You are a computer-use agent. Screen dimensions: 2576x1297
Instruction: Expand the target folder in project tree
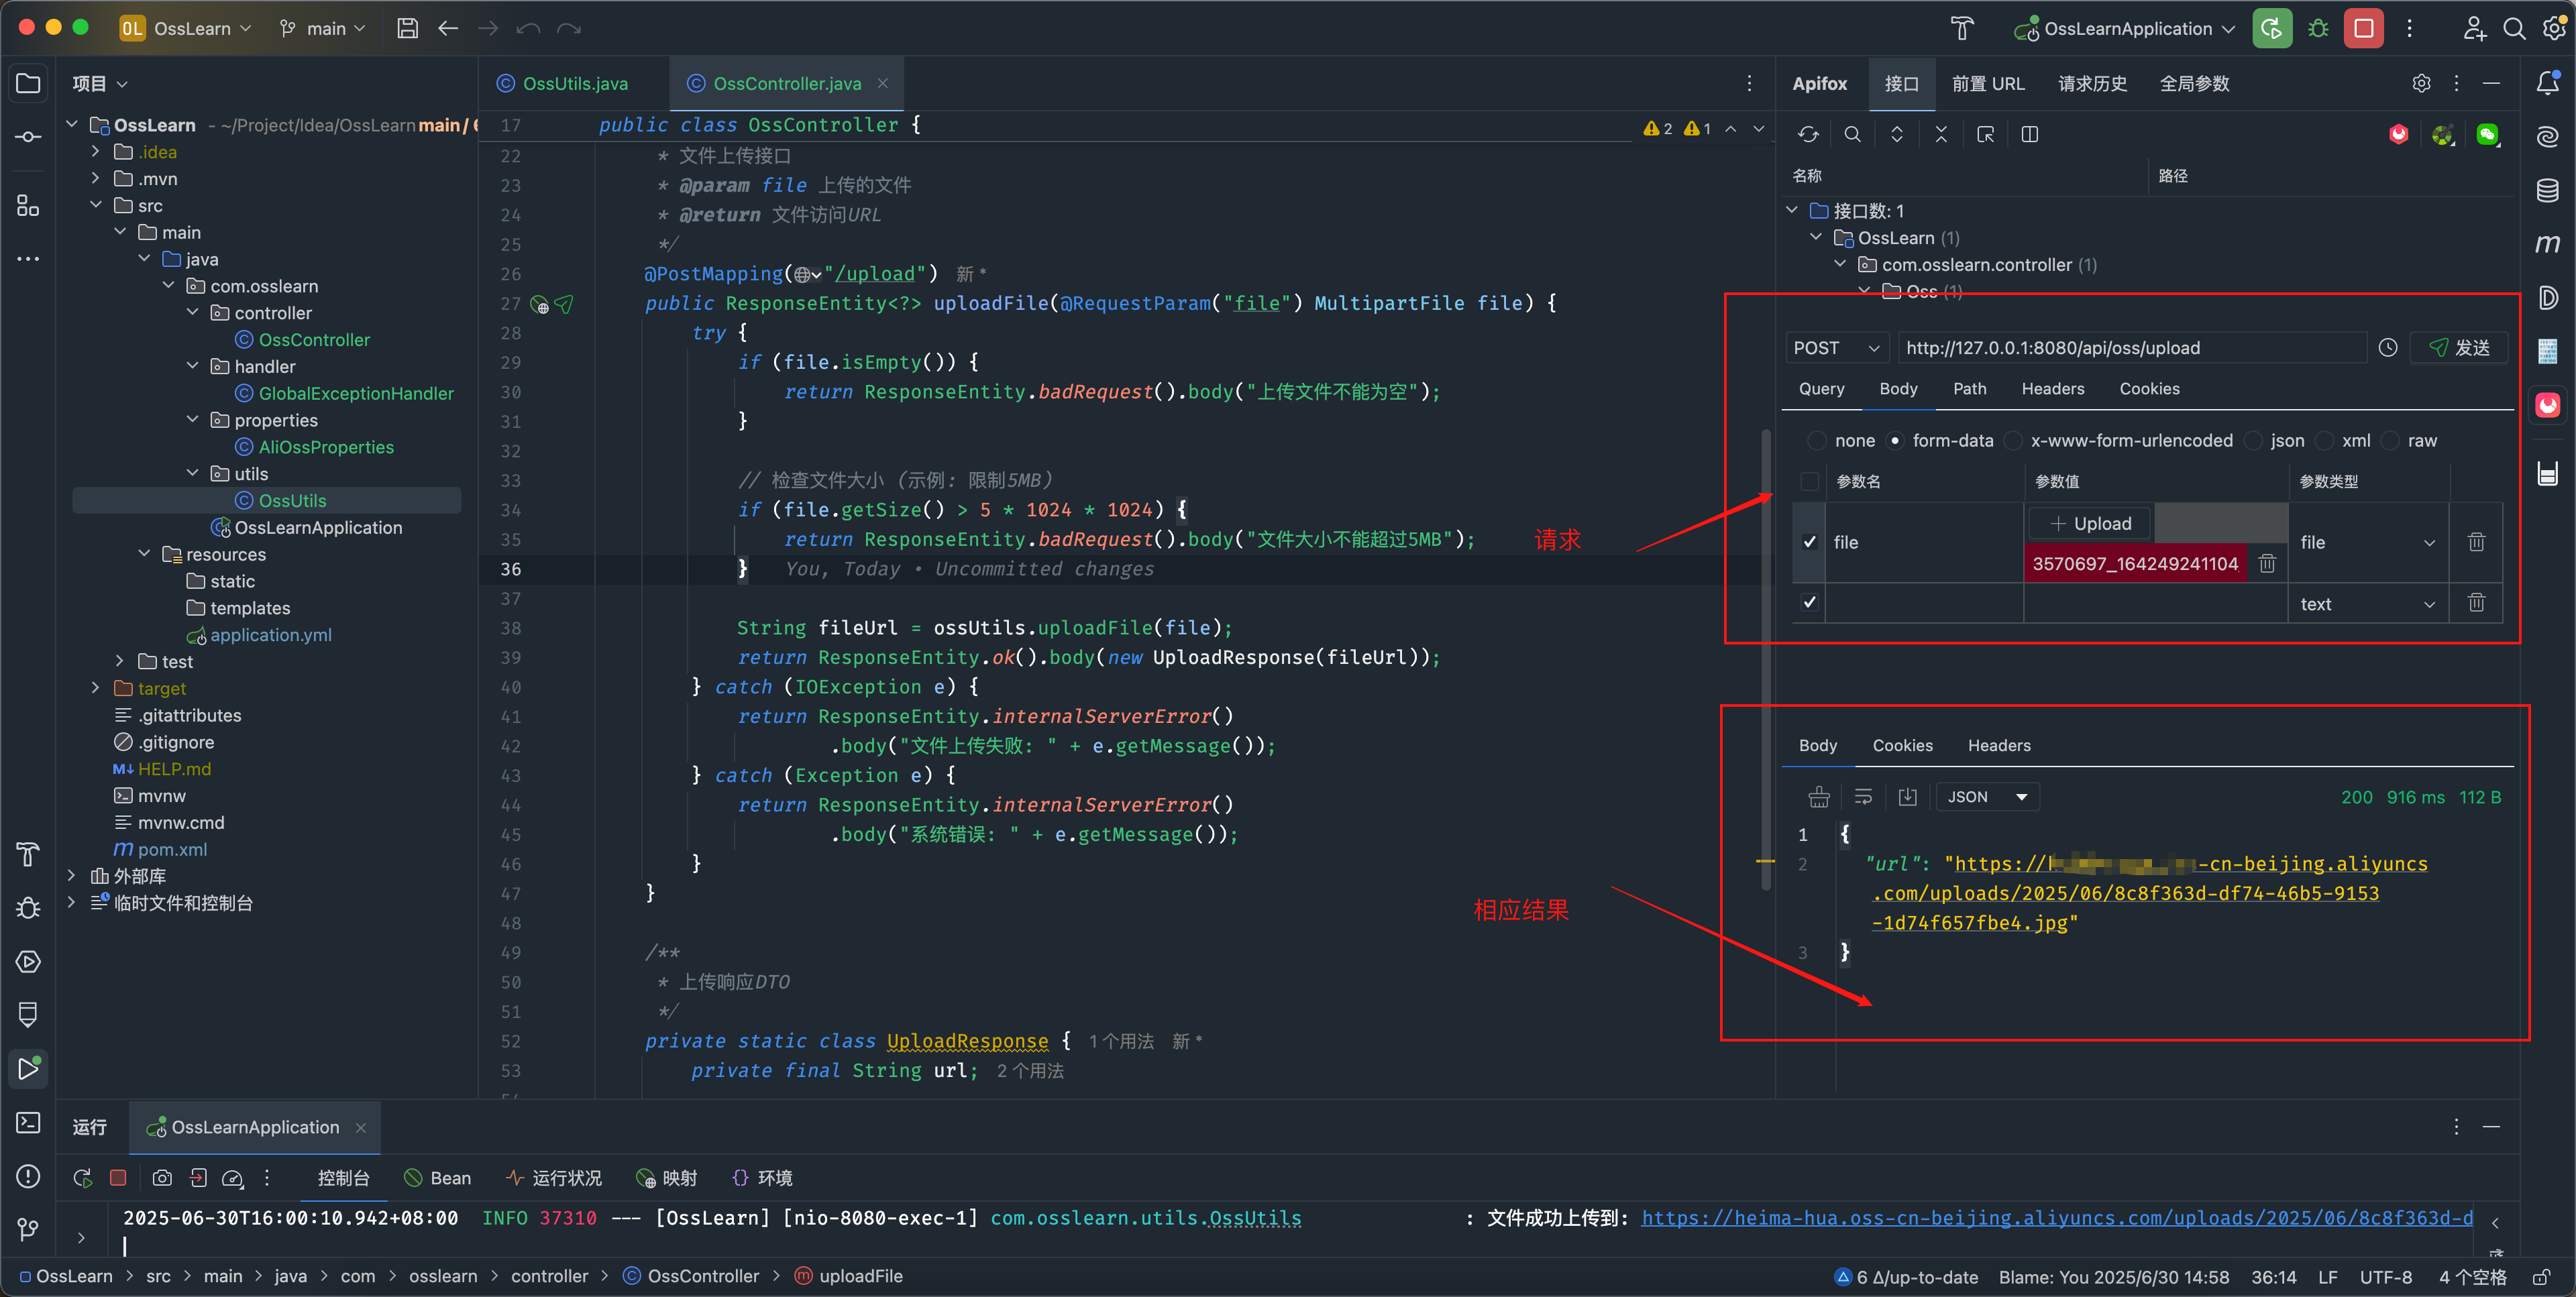(96, 688)
